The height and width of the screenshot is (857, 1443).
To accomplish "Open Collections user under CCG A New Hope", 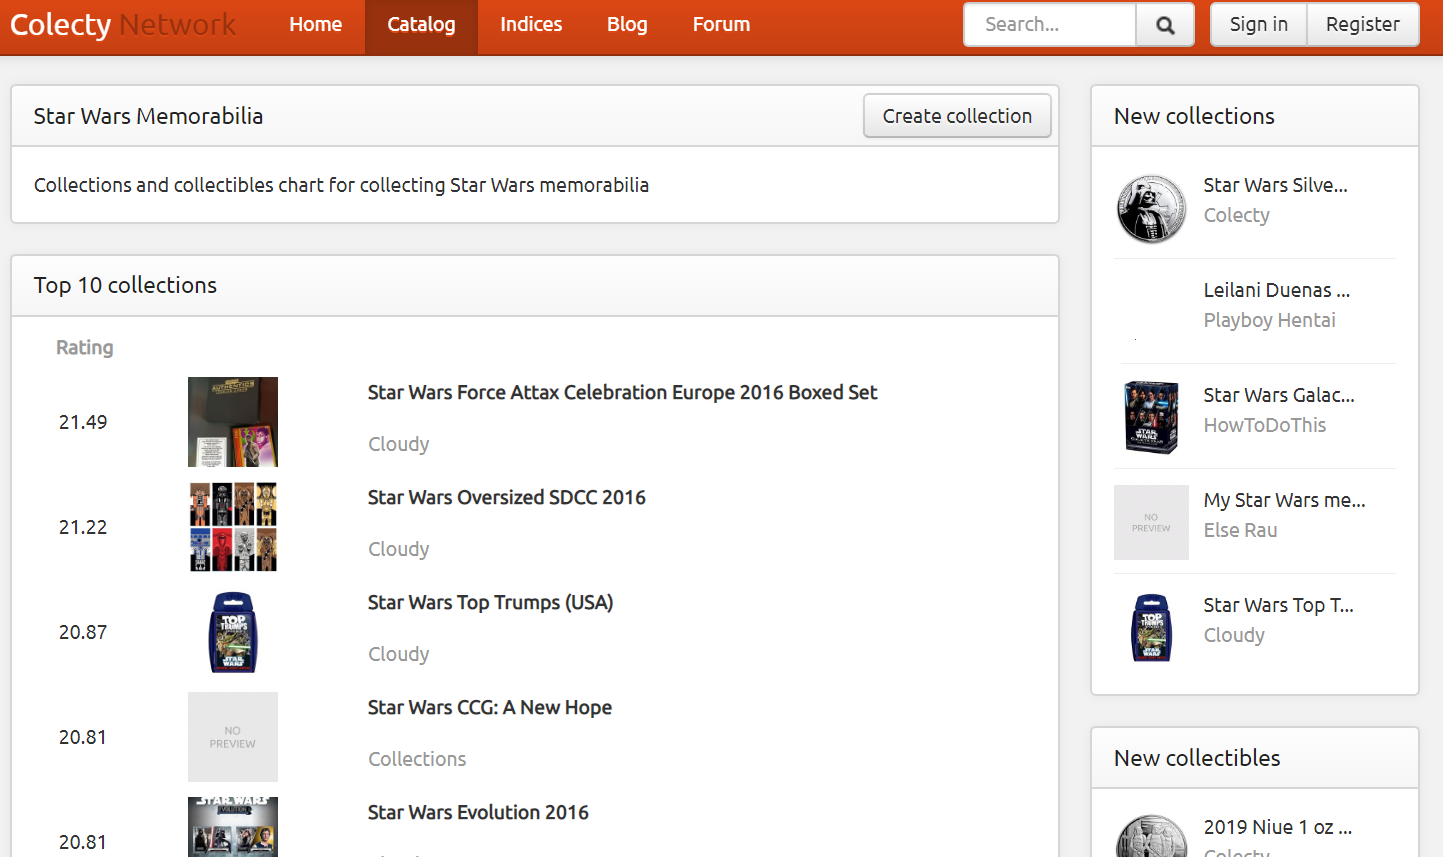I will (x=417, y=759).
